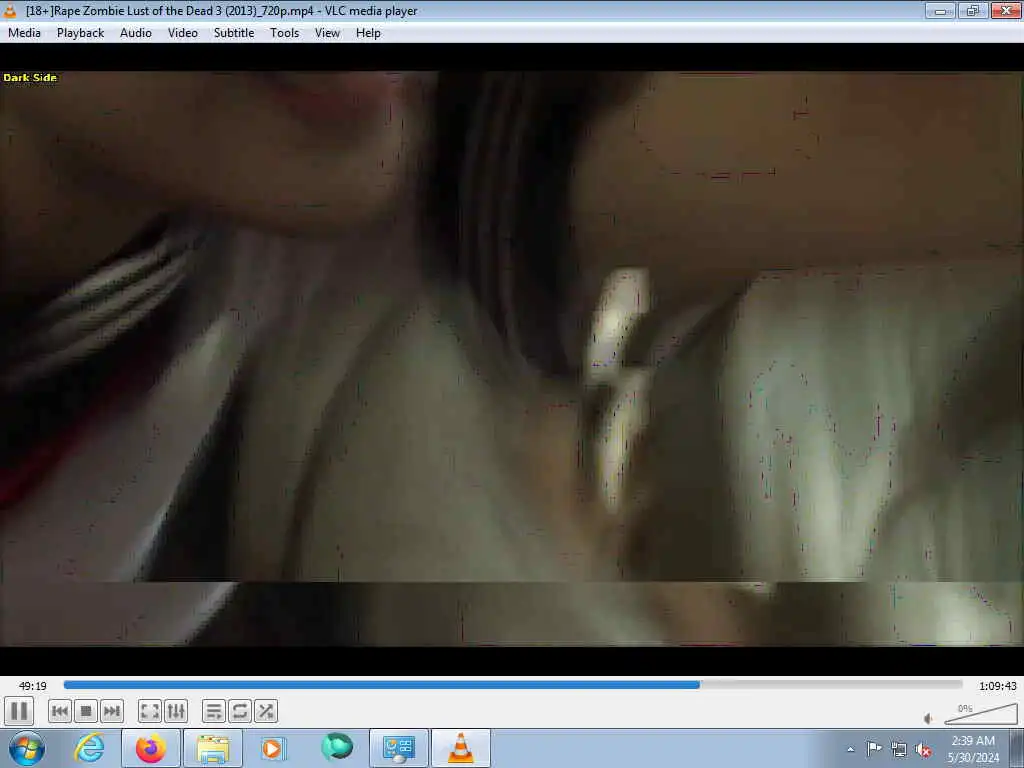The image size is (1024, 768).
Task: Unmute audio via speaker icon
Action: point(928,718)
